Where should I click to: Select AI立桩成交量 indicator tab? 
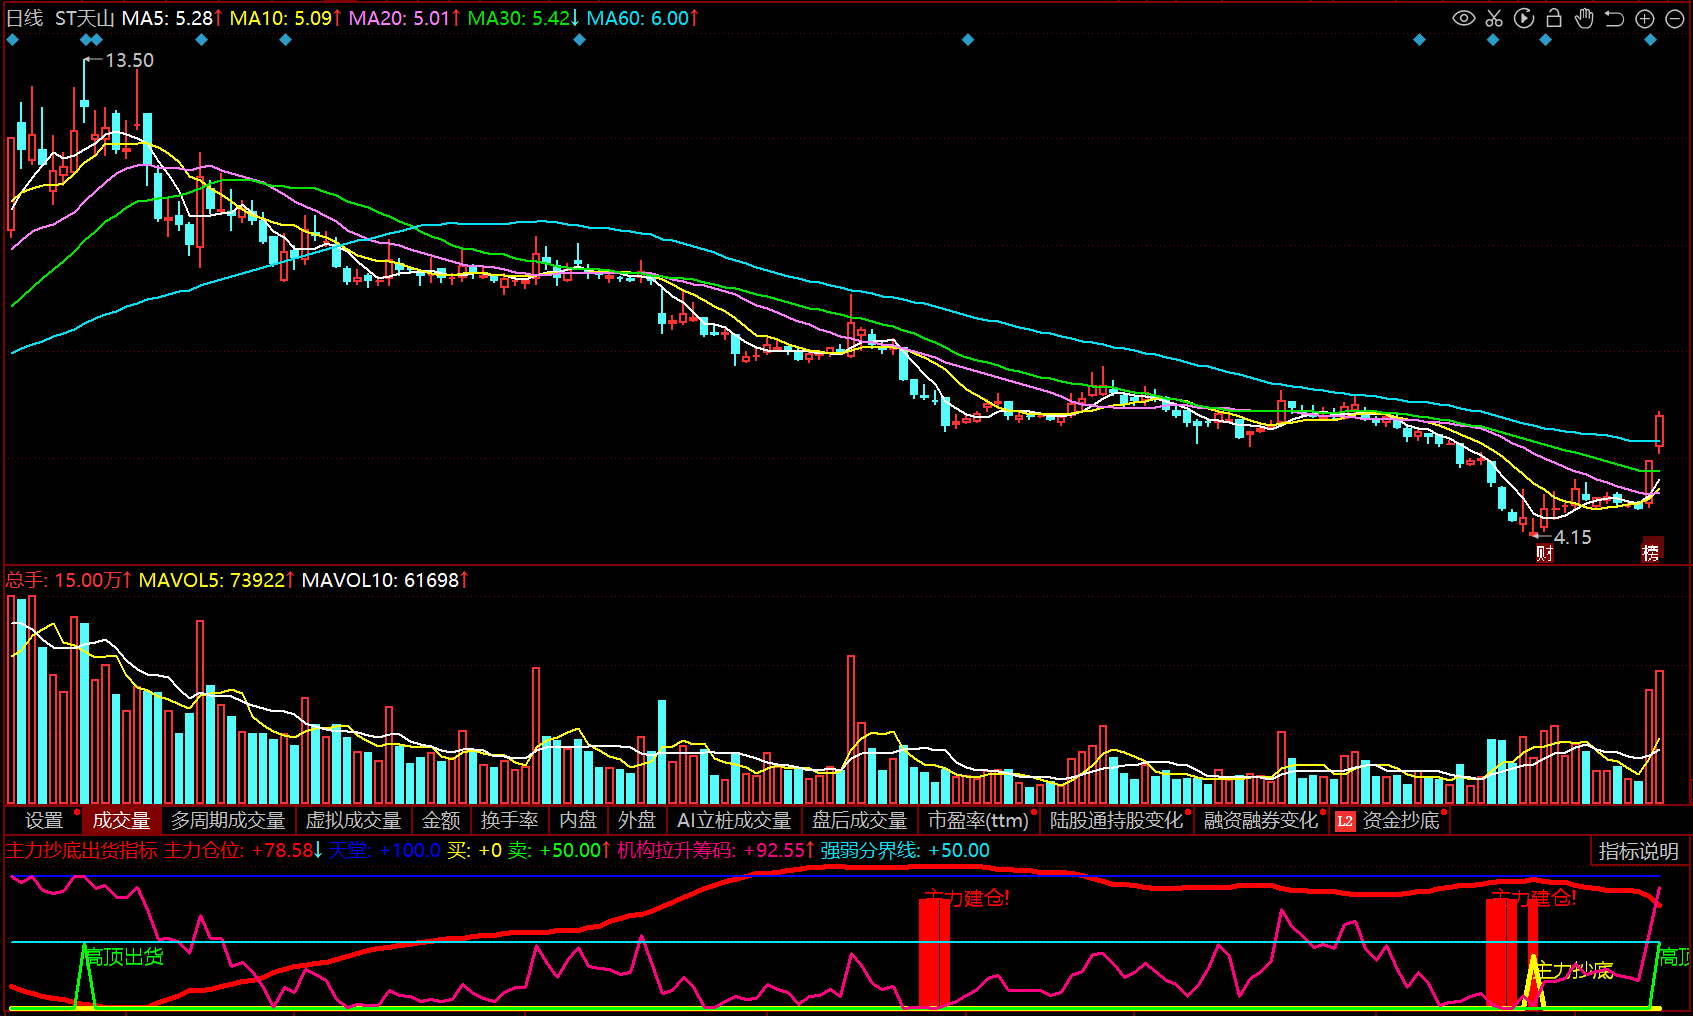tap(734, 820)
